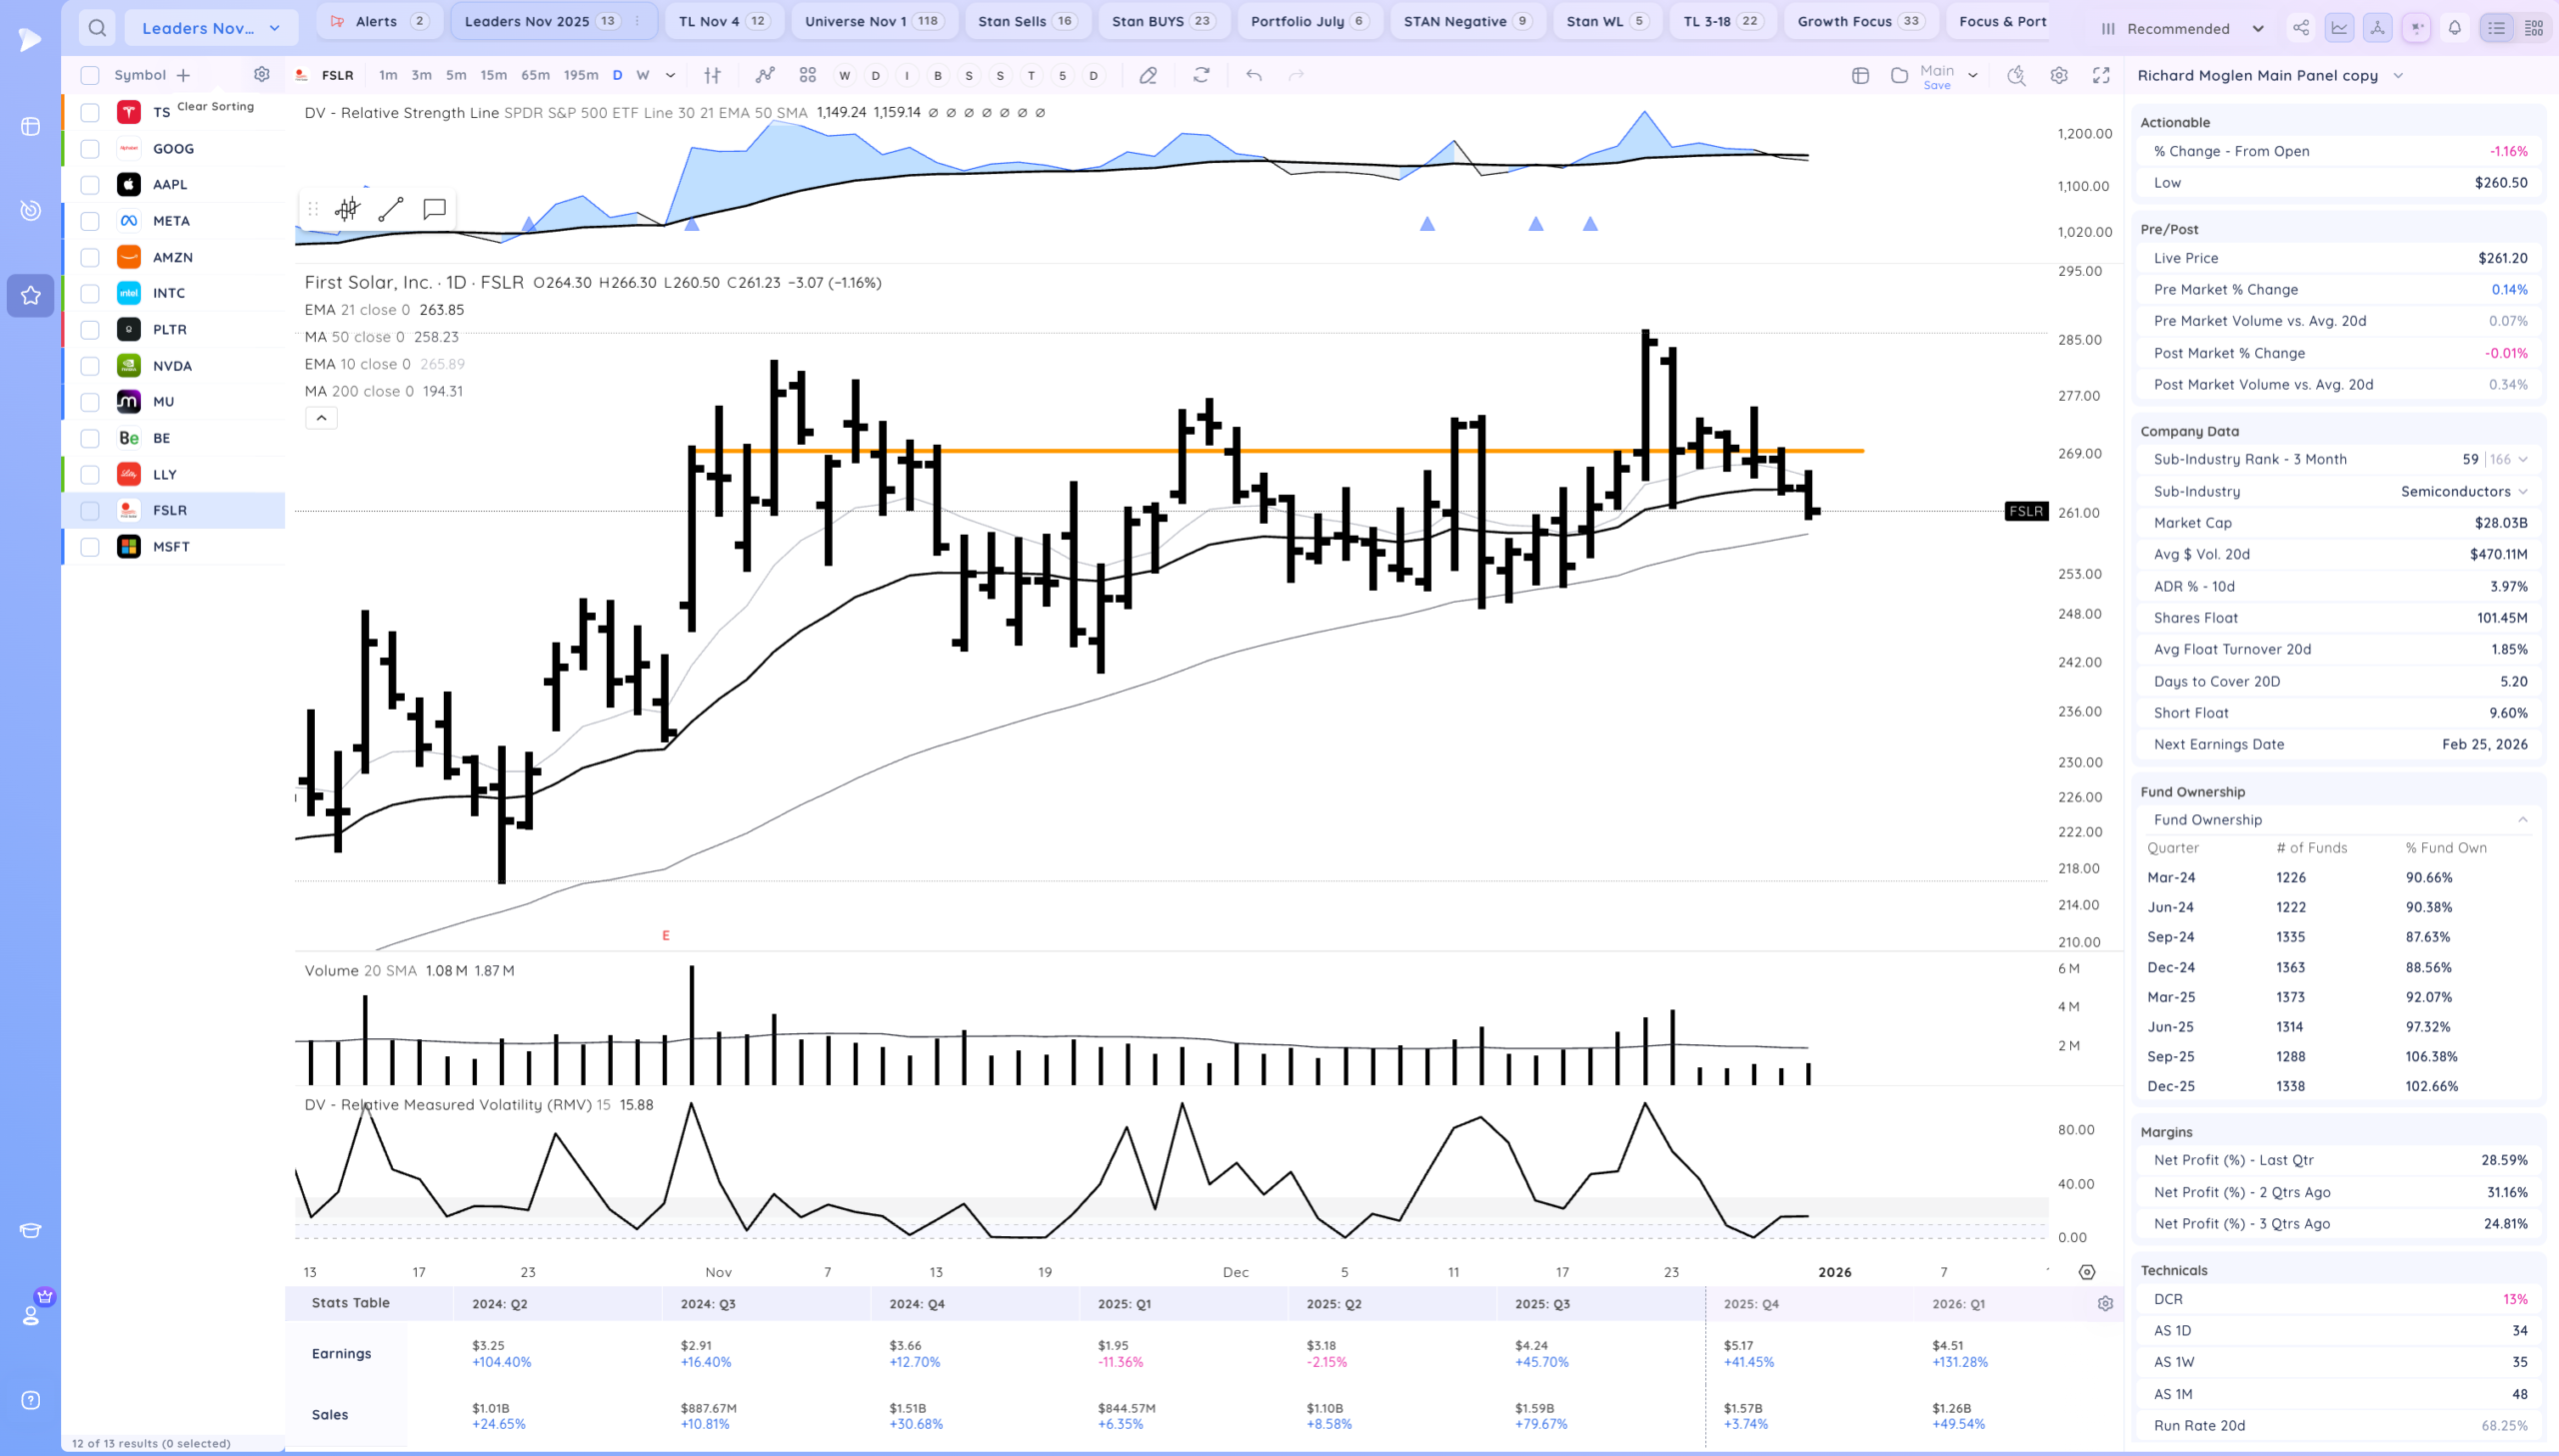Undo last chart action
The height and width of the screenshot is (1456, 2559).
[1254, 75]
